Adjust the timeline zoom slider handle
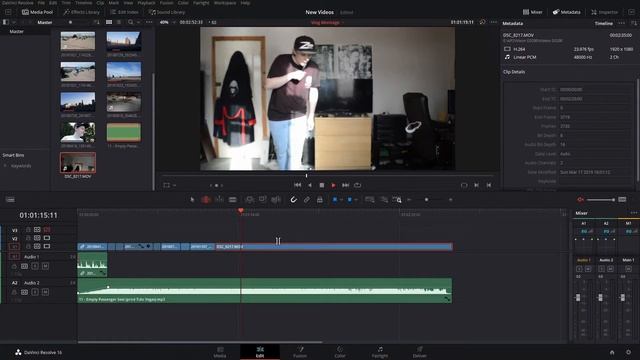 click(x=427, y=200)
